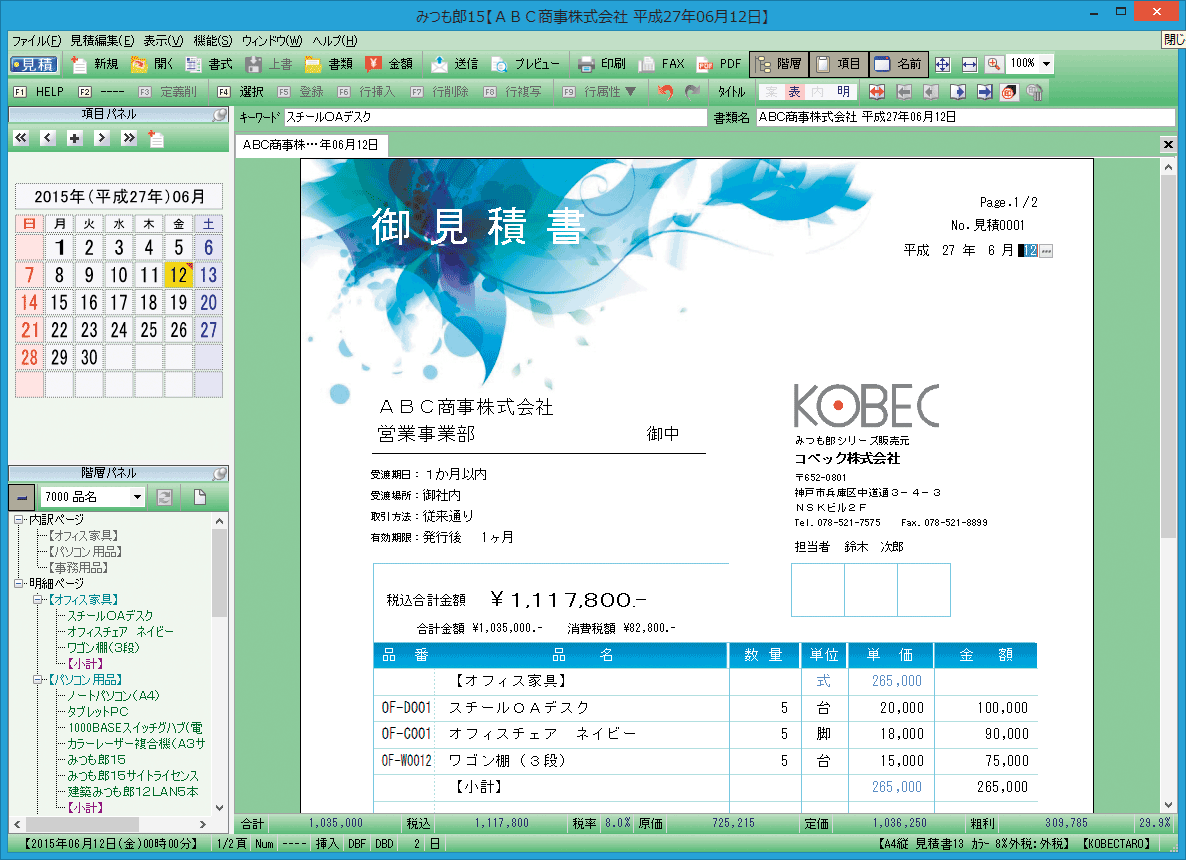Open the 行属性 dropdown

tap(631, 92)
